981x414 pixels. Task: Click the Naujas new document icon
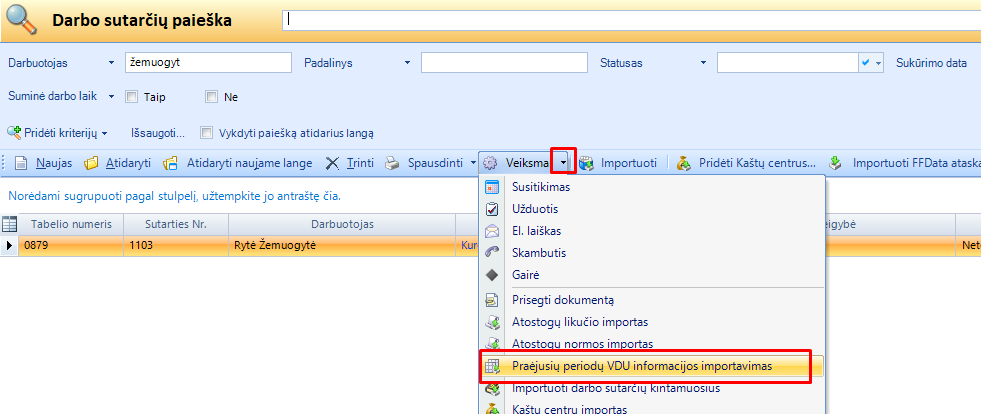coord(20,162)
